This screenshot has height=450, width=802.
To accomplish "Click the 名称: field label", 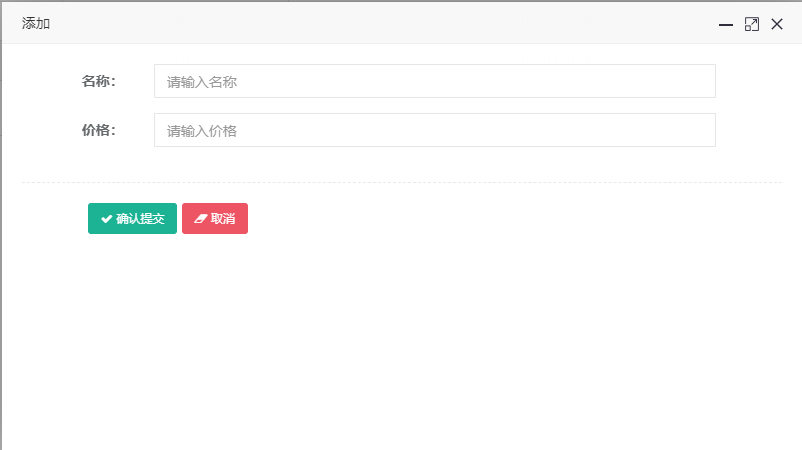I will [99, 81].
